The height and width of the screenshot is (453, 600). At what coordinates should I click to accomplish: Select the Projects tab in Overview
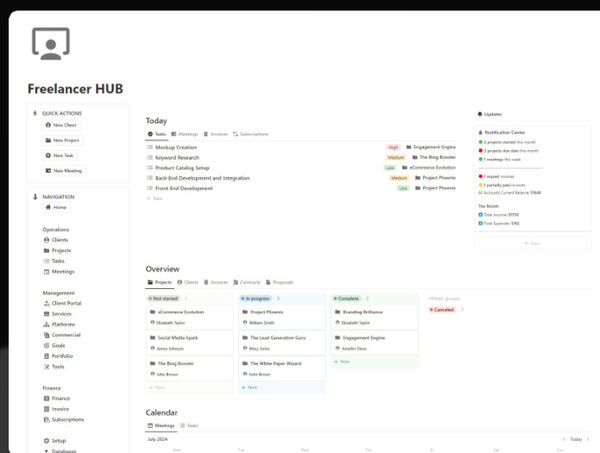click(x=160, y=282)
